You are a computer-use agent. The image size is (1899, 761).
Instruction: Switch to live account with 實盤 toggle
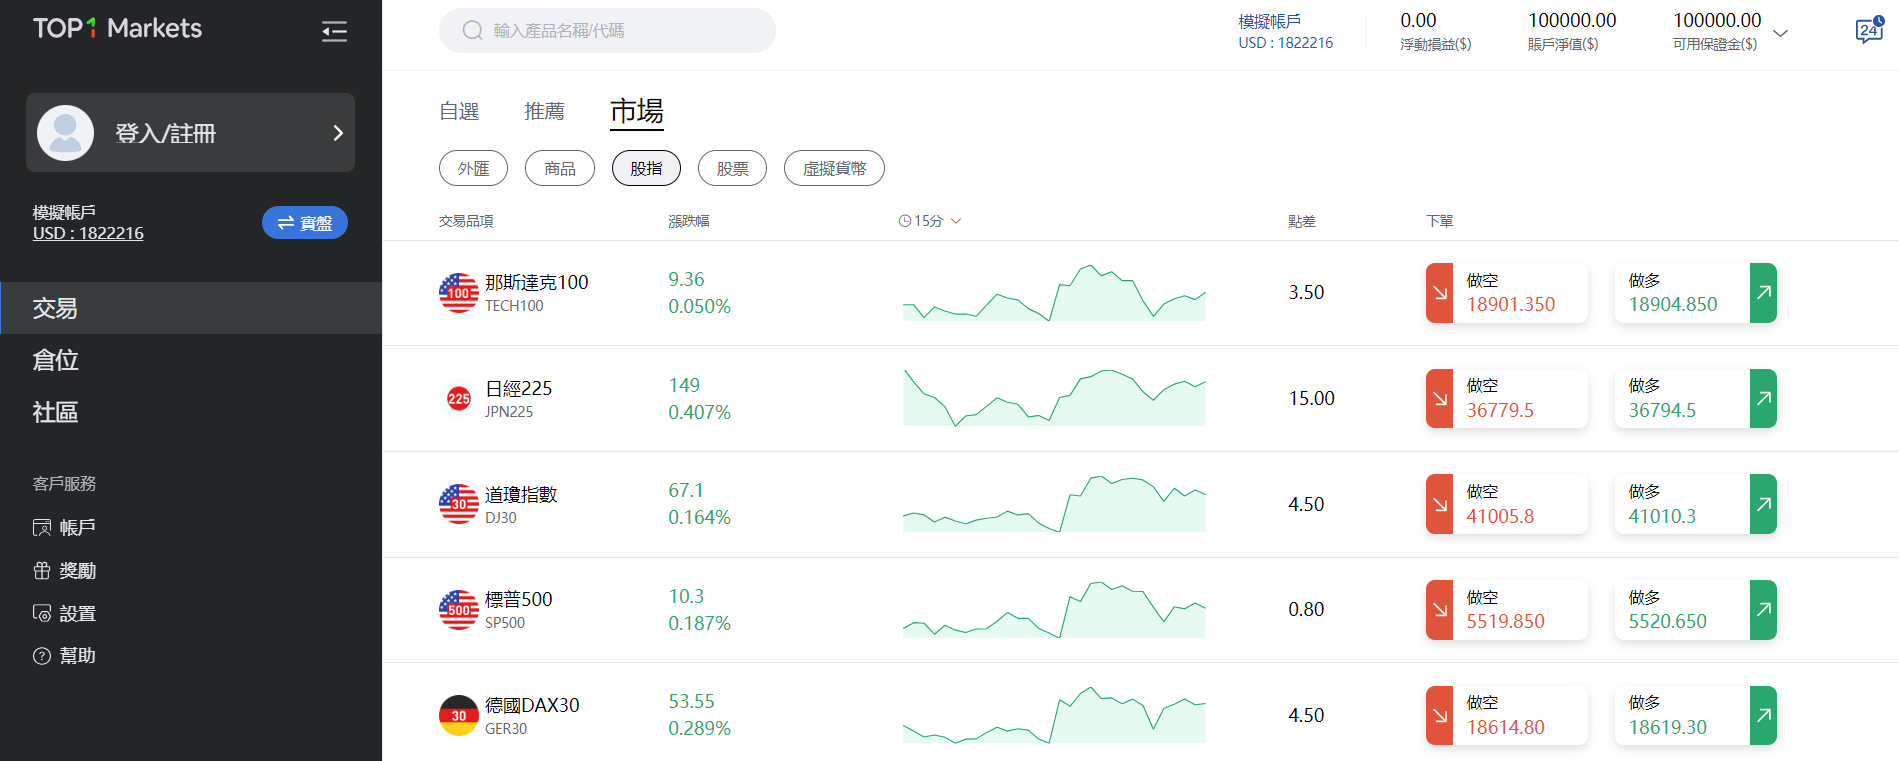pyautogui.click(x=304, y=223)
